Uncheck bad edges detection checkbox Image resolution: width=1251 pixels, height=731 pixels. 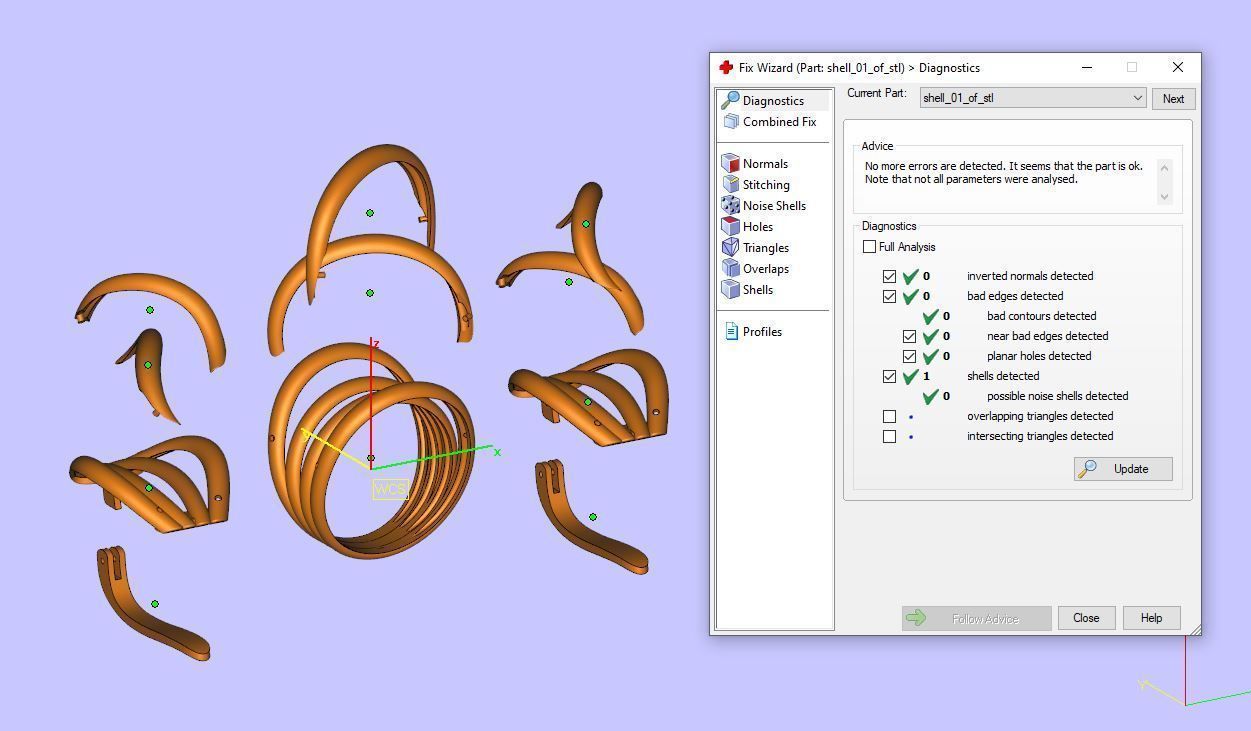[889, 296]
